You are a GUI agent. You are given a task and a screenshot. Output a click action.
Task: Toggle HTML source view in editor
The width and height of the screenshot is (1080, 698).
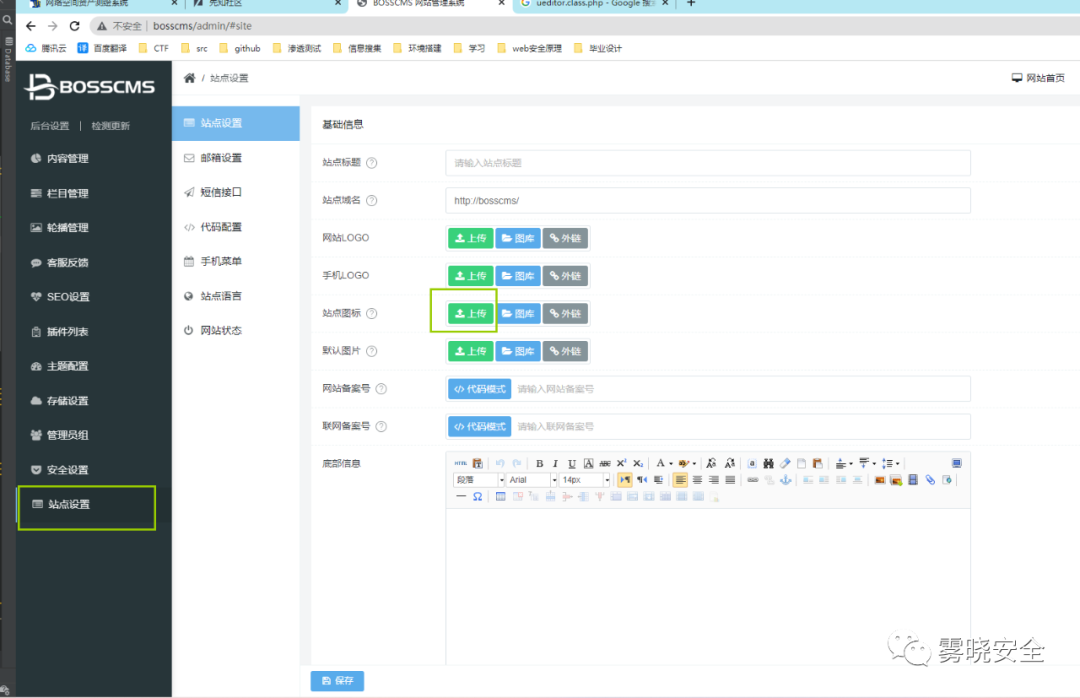[461, 463]
